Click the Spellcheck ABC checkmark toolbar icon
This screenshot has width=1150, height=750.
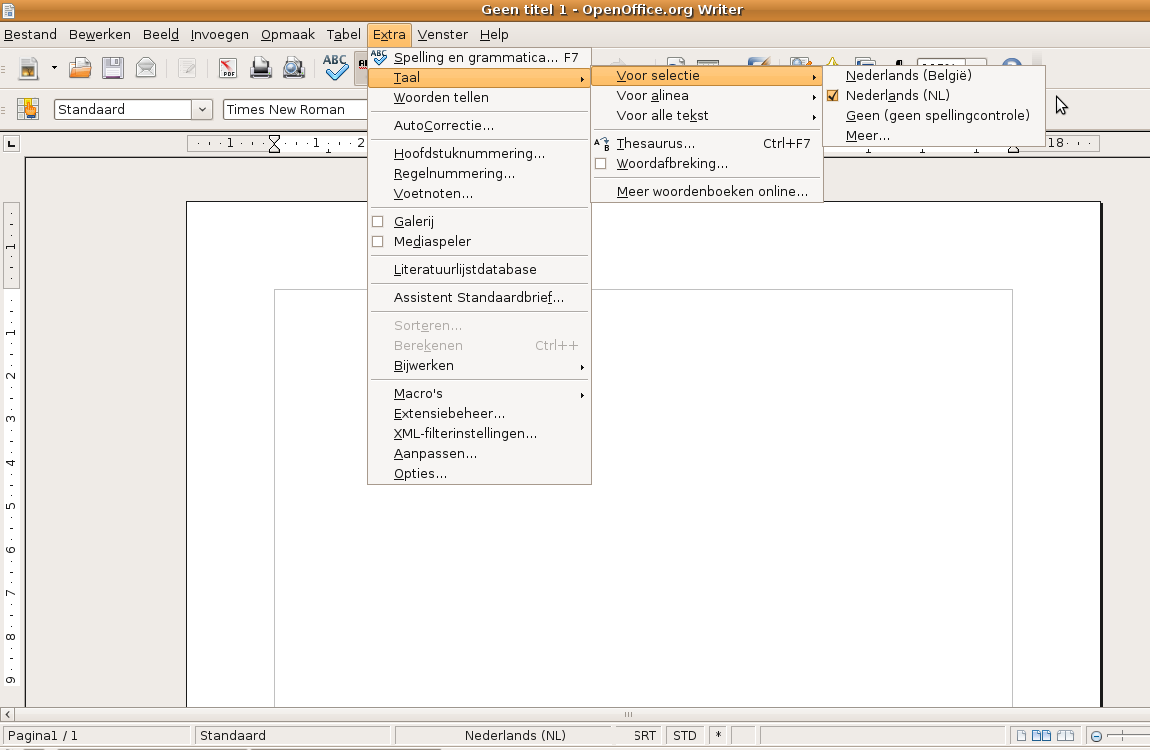335,68
